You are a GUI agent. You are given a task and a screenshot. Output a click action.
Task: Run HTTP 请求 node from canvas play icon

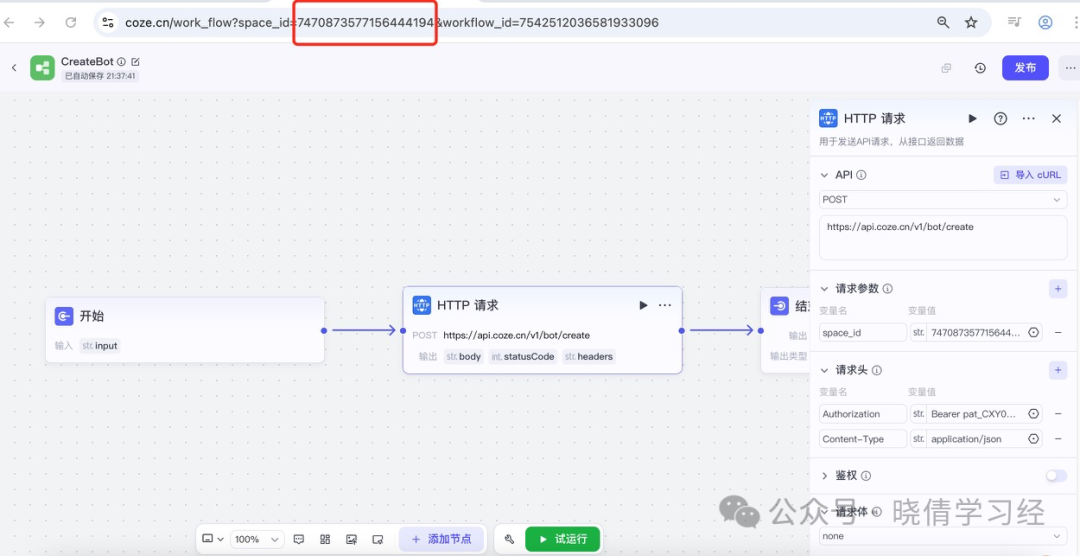coord(643,305)
